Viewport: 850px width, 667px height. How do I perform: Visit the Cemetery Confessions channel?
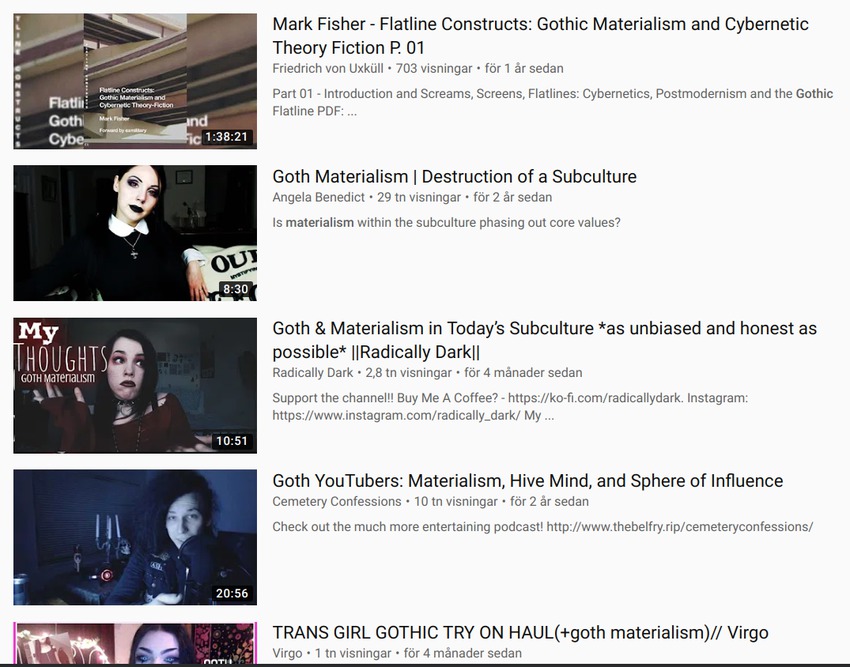pos(337,502)
